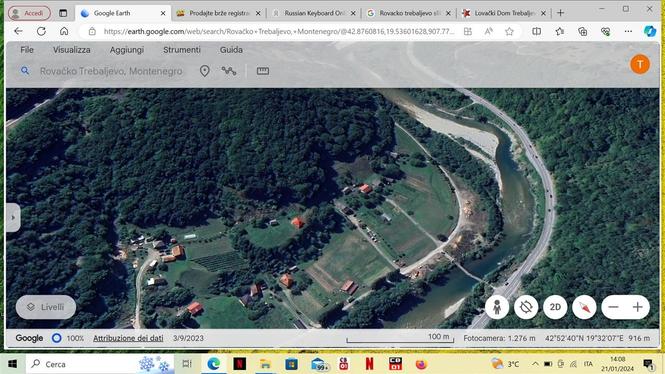Viewport: 665px width, 374px height.
Task: Click the Rovačko Trebaljevo search field
Action: tap(111, 71)
